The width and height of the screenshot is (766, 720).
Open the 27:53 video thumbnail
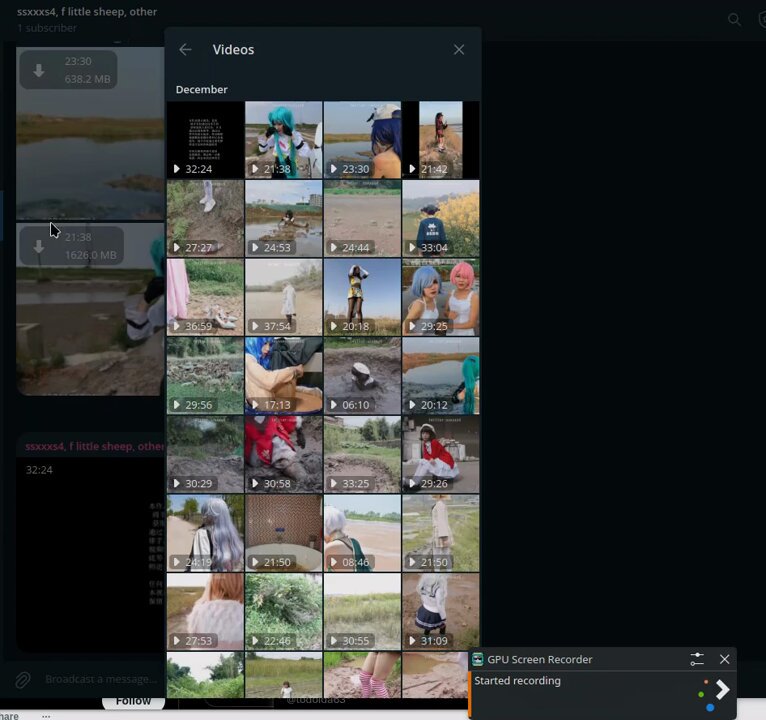point(205,612)
